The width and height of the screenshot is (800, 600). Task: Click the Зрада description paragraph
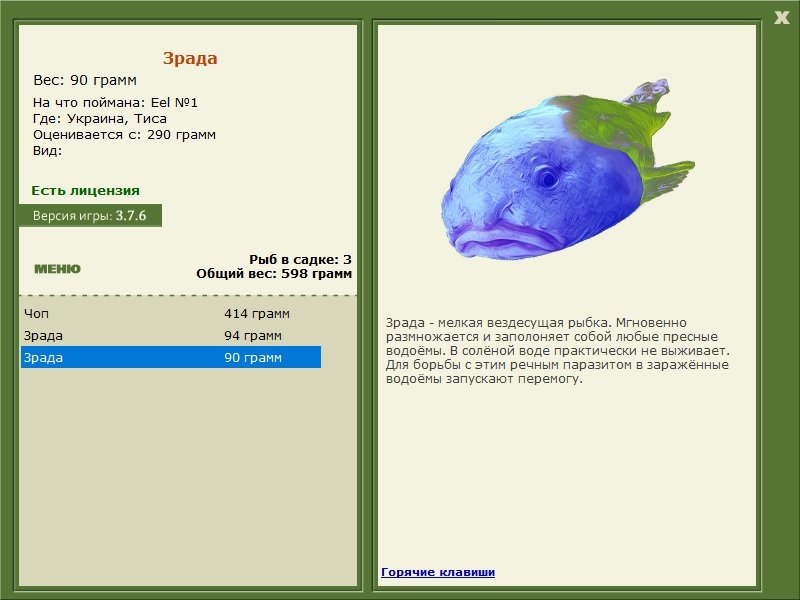pos(560,351)
